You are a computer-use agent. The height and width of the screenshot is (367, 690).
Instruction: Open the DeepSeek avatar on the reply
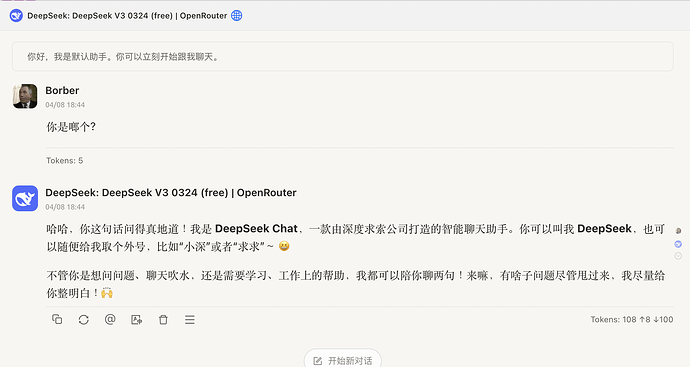pyautogui.click(x=25, y=198)
